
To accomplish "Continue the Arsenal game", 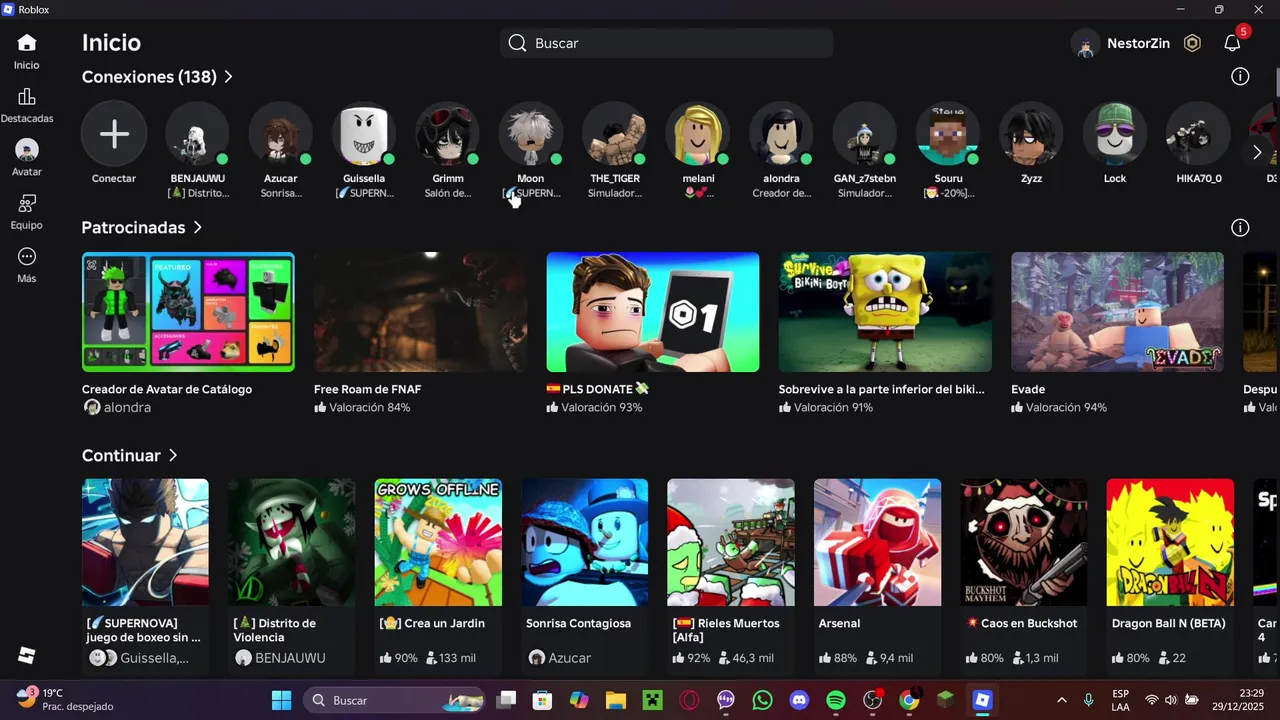I will click(877, 542).
